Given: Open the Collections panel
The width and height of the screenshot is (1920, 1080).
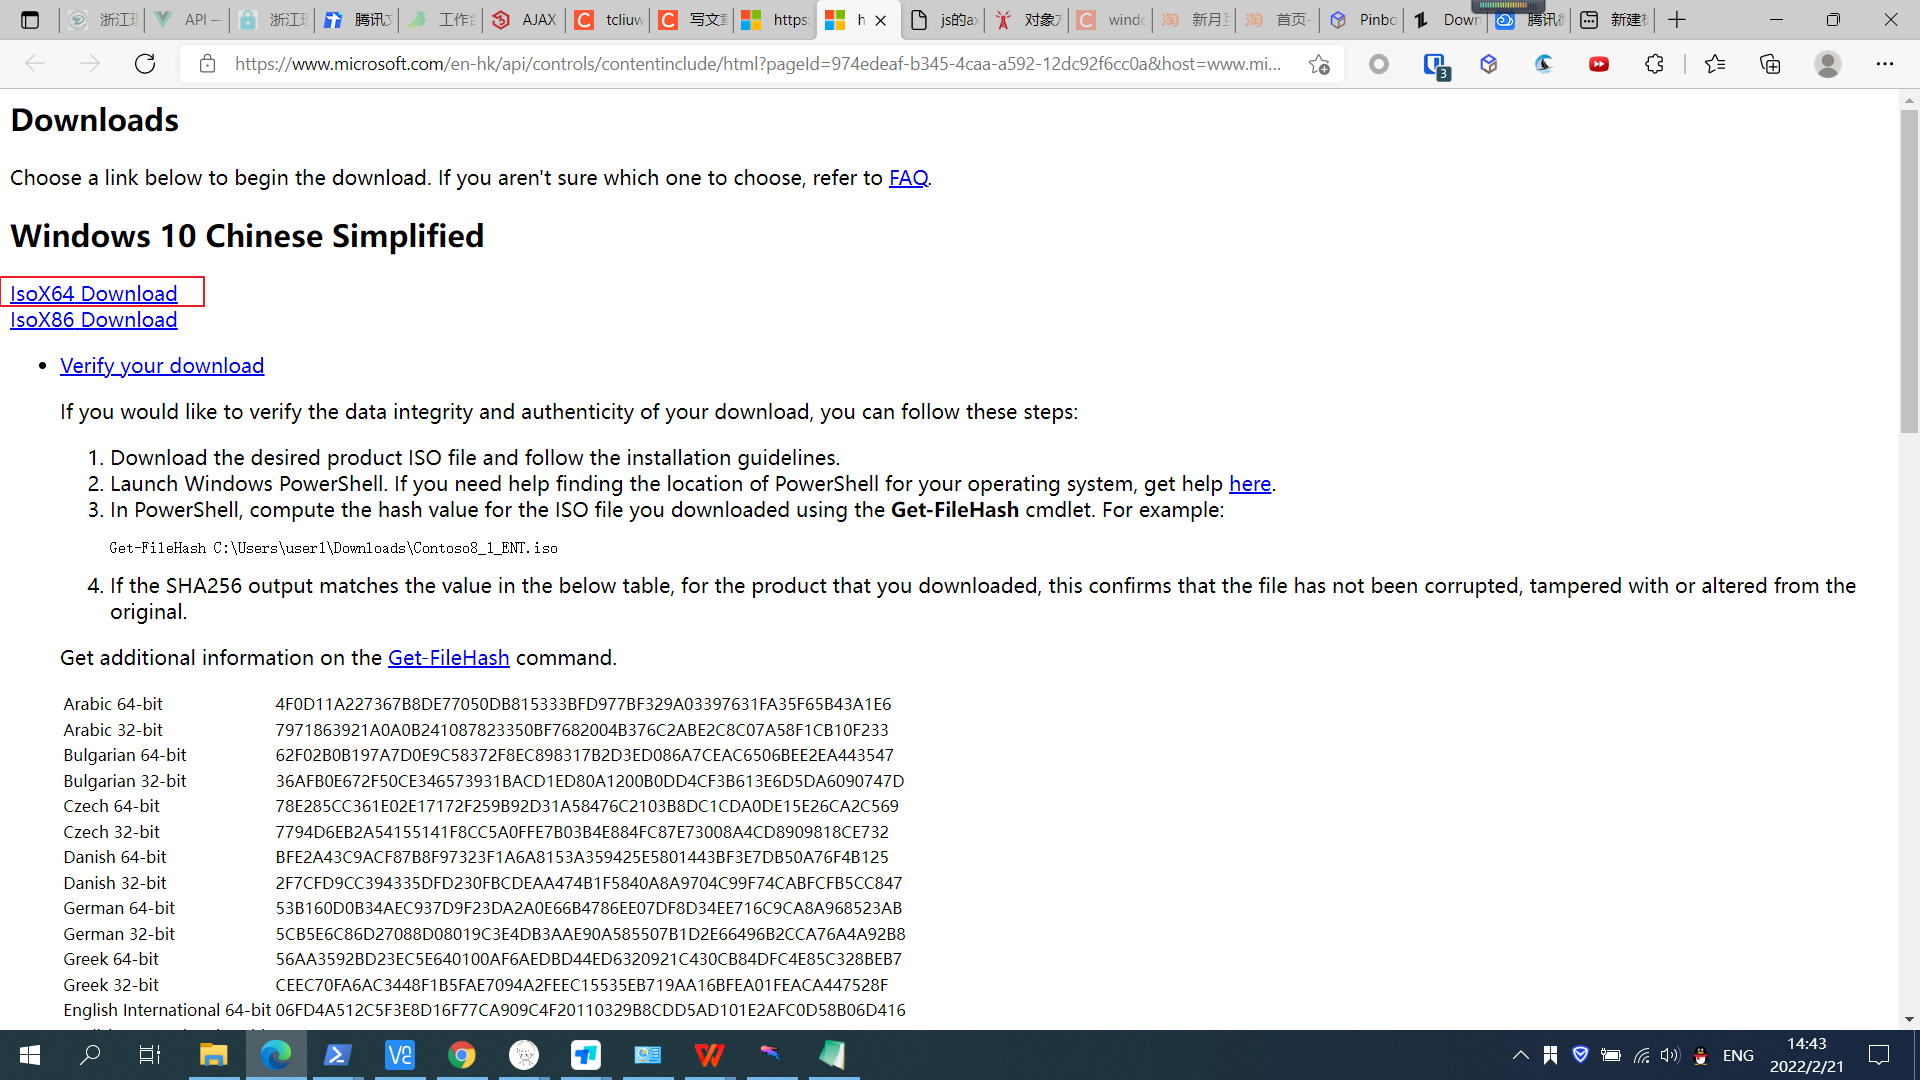Looking at the screenshot, I should pyautogui.click(x=1771, y=62).
